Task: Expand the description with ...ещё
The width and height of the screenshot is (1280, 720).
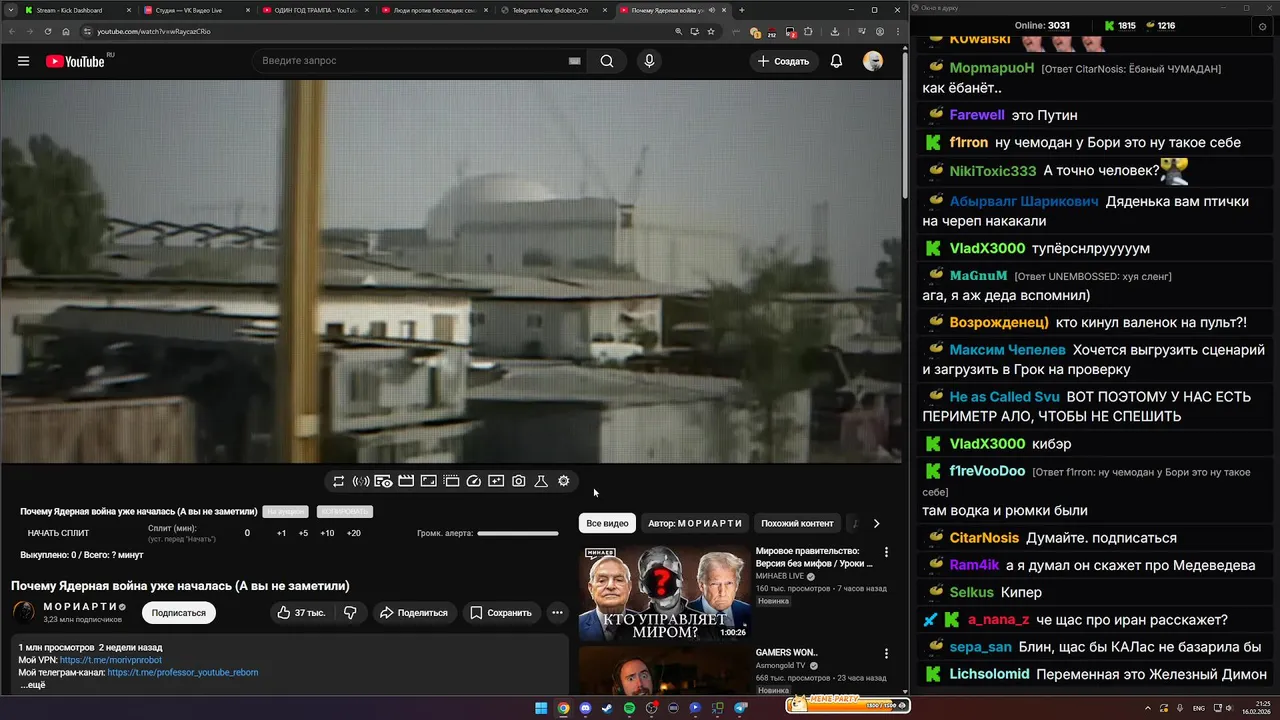Action: 32,685
